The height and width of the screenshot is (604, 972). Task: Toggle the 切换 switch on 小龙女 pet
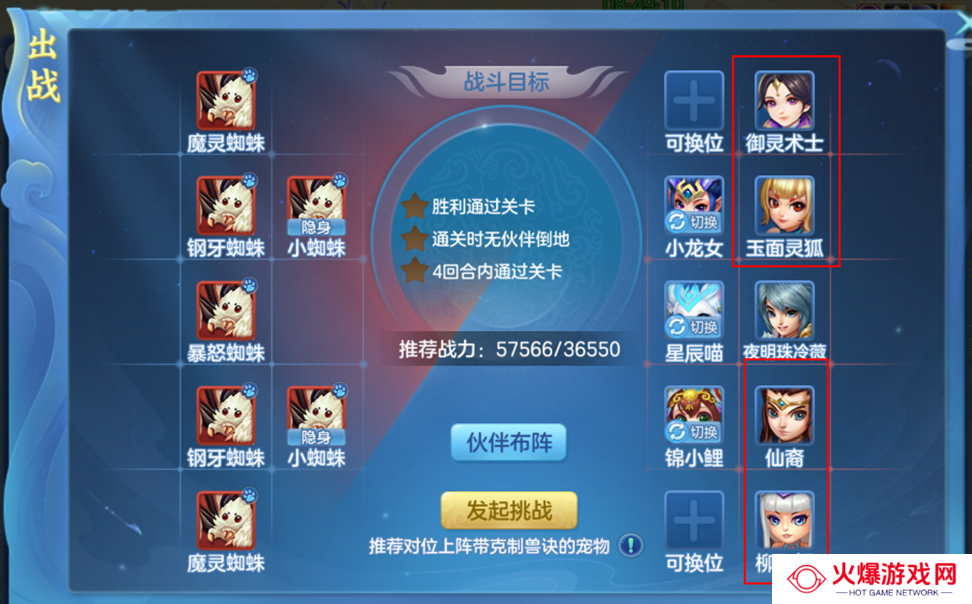coord(694,221)
